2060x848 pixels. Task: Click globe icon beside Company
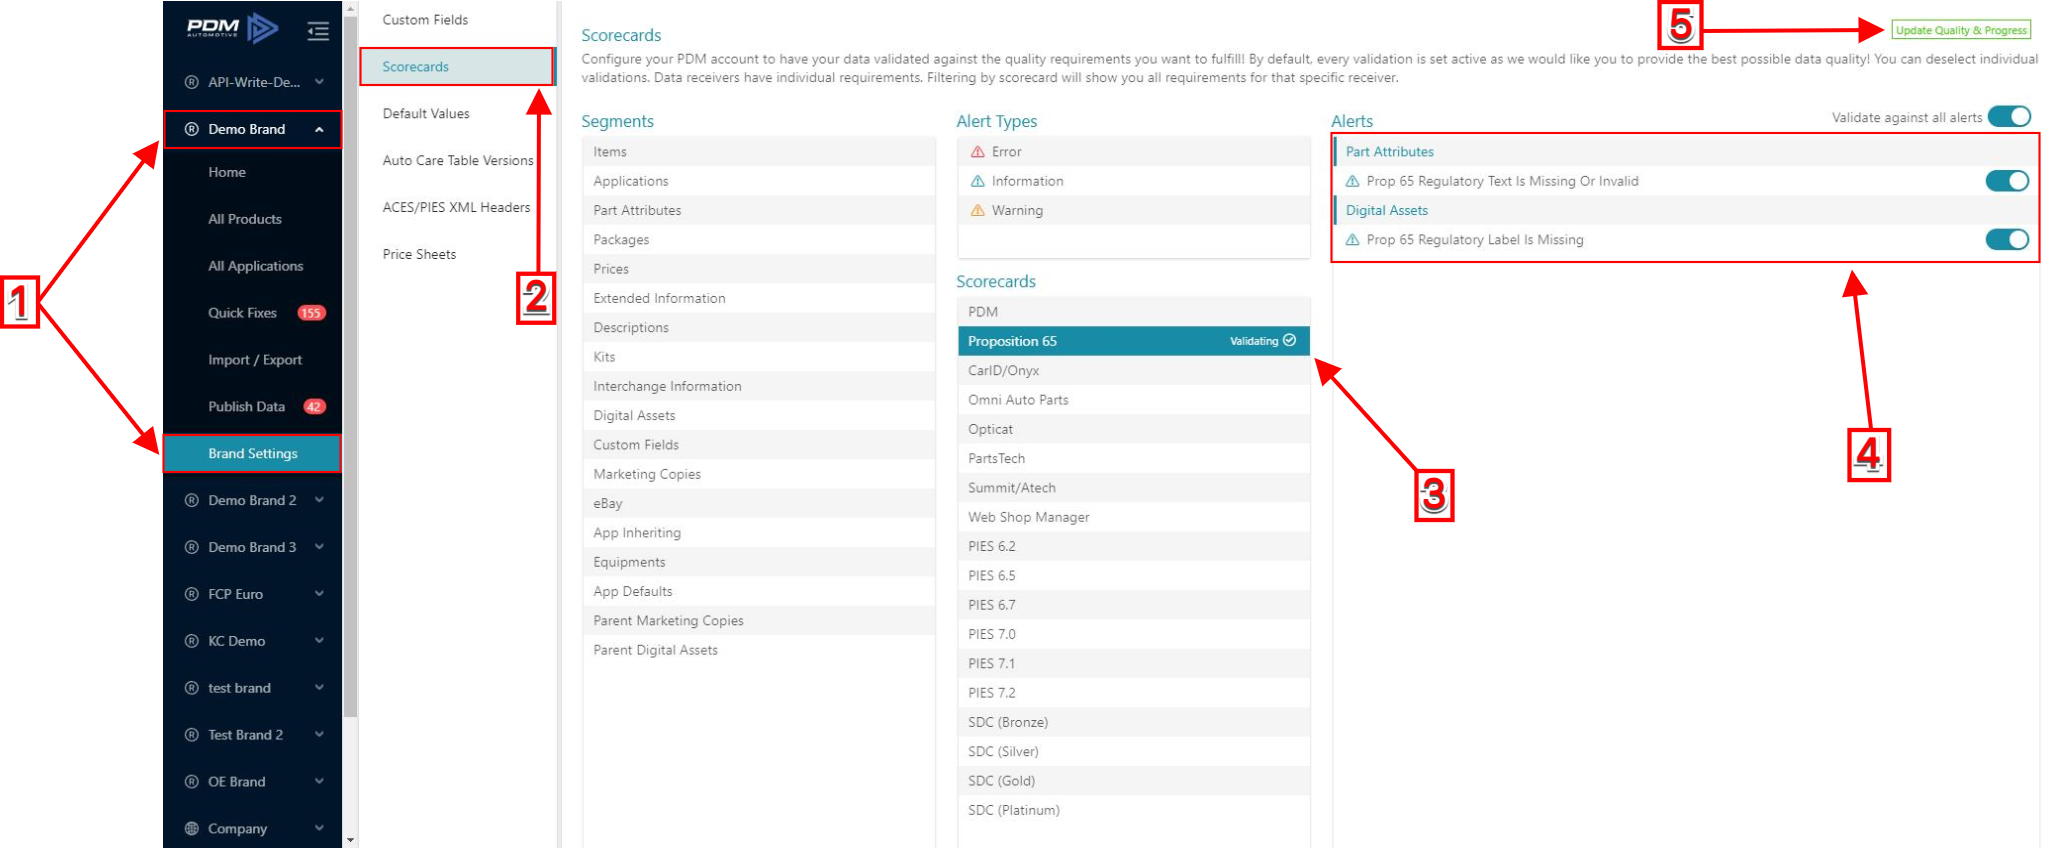pyautogui.click(x=192, y=828)
